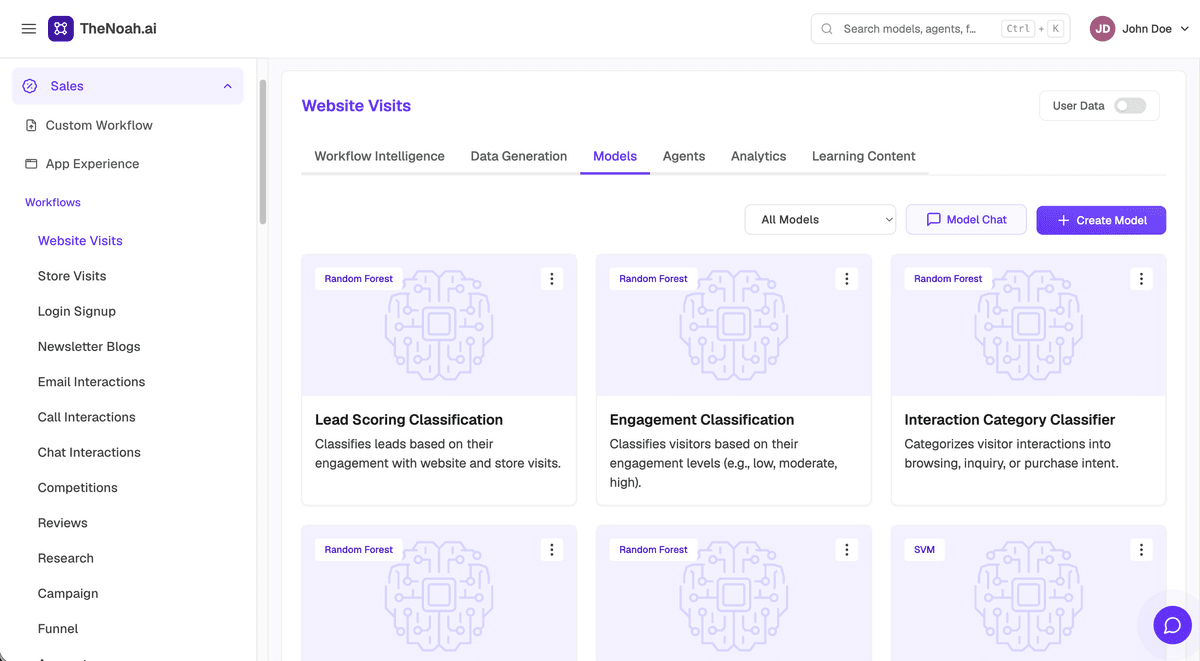The height and width of the screenshot is (661, 1200).
Task: Click the TheNoah.ai logo icon
Action: click(x=60, y=29)
